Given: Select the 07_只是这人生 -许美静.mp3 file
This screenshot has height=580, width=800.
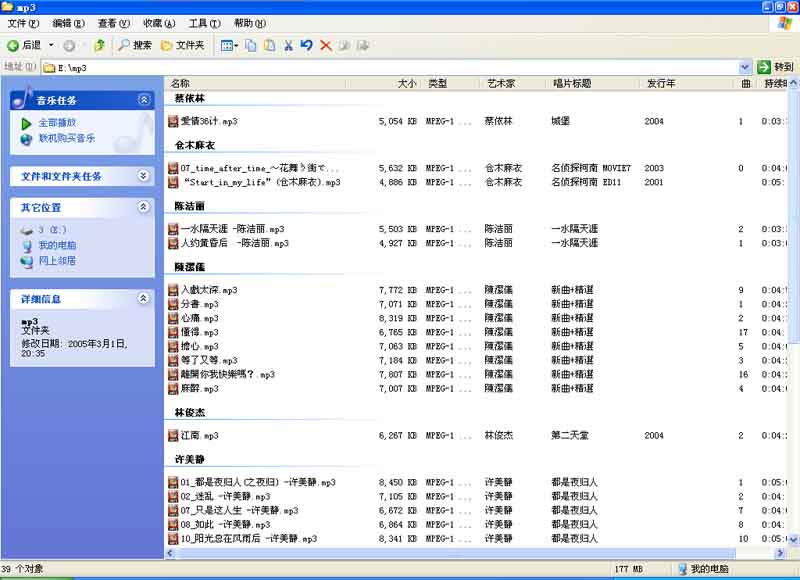Looking at the screenshot, I should (234, 511).
